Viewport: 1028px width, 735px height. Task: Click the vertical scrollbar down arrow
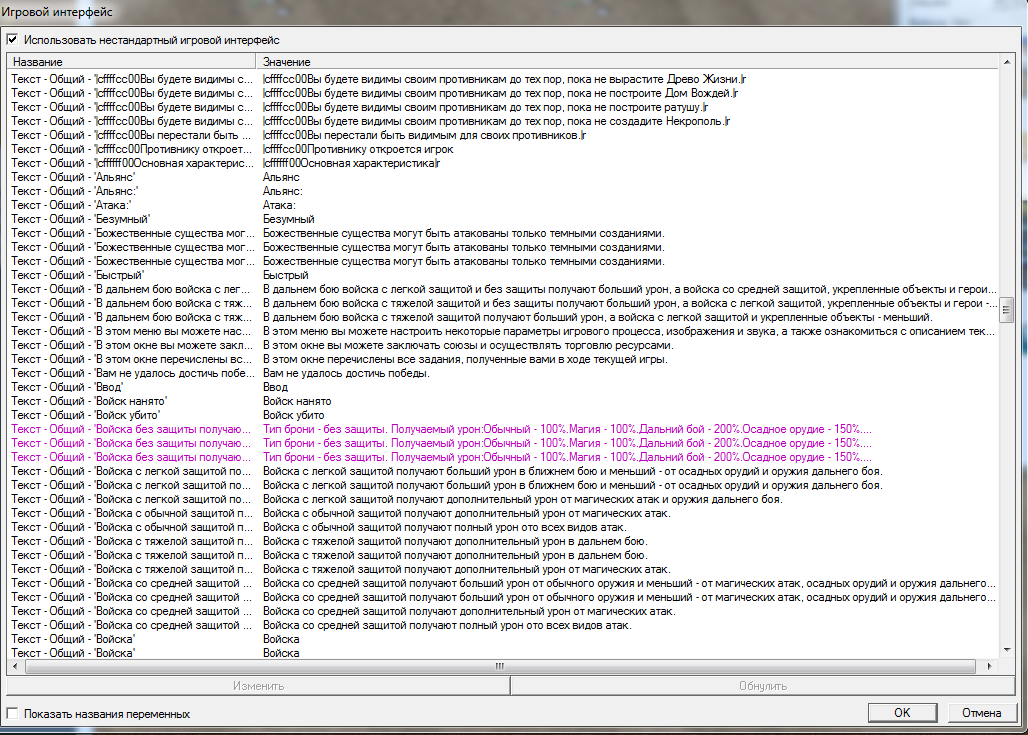click(1006, 650)
